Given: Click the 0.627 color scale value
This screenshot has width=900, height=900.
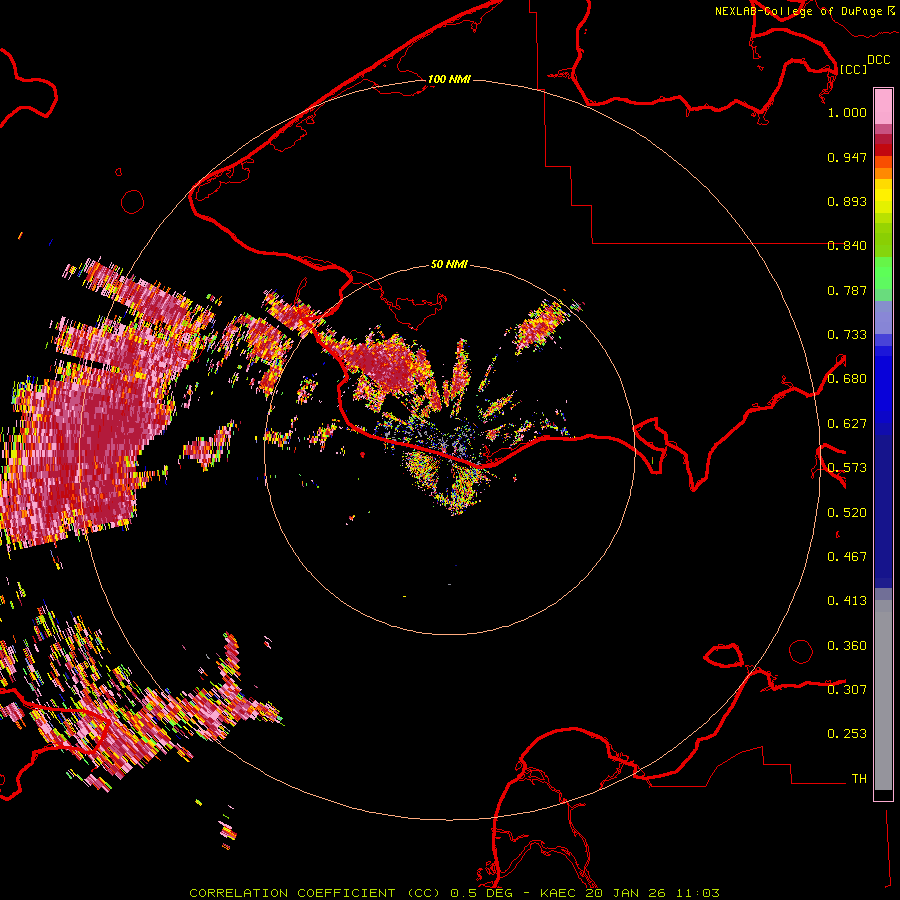Looking at the screenshot, I should pyautogui.click(x=847, y=424).
